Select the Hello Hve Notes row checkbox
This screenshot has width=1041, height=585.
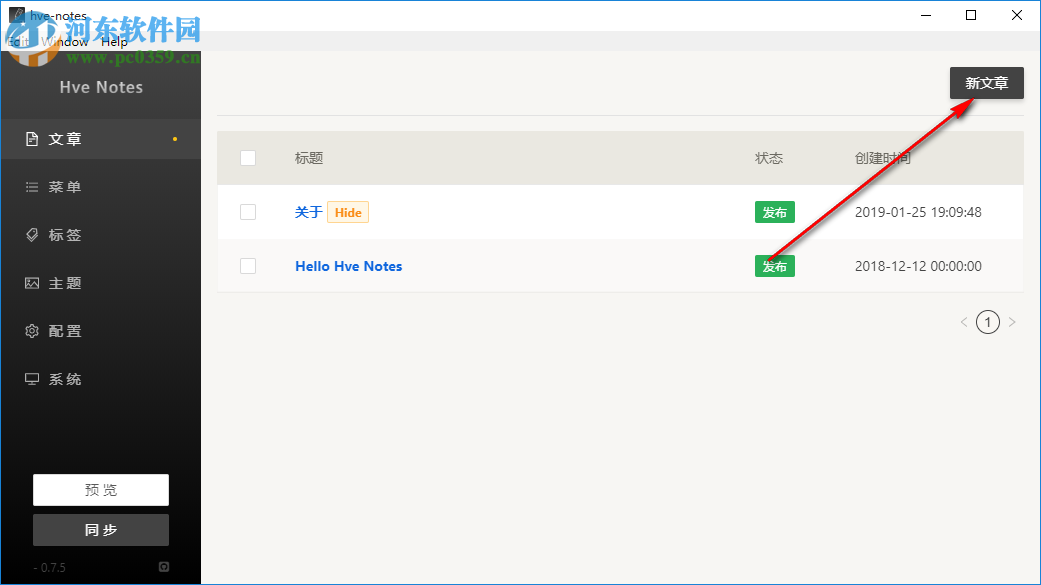[248, 266]
